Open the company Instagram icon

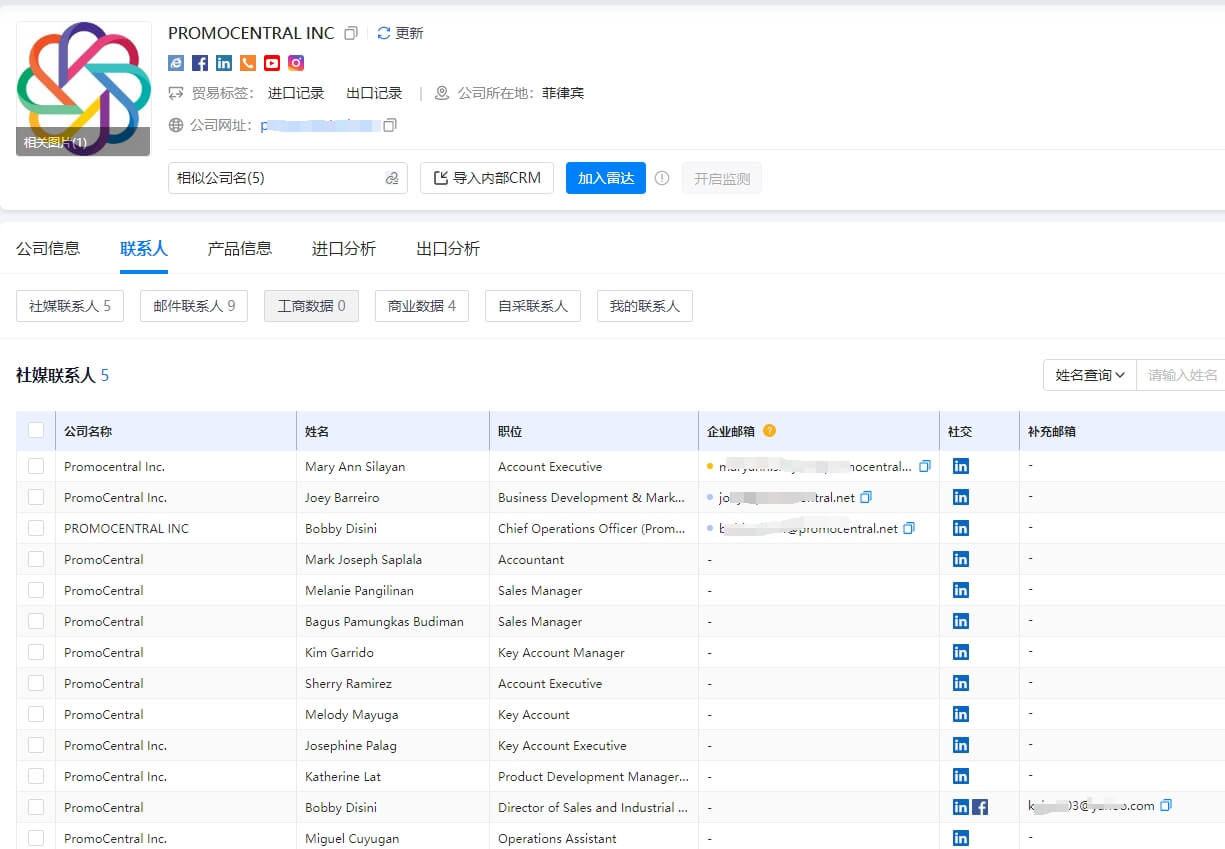tap(296, 63)
